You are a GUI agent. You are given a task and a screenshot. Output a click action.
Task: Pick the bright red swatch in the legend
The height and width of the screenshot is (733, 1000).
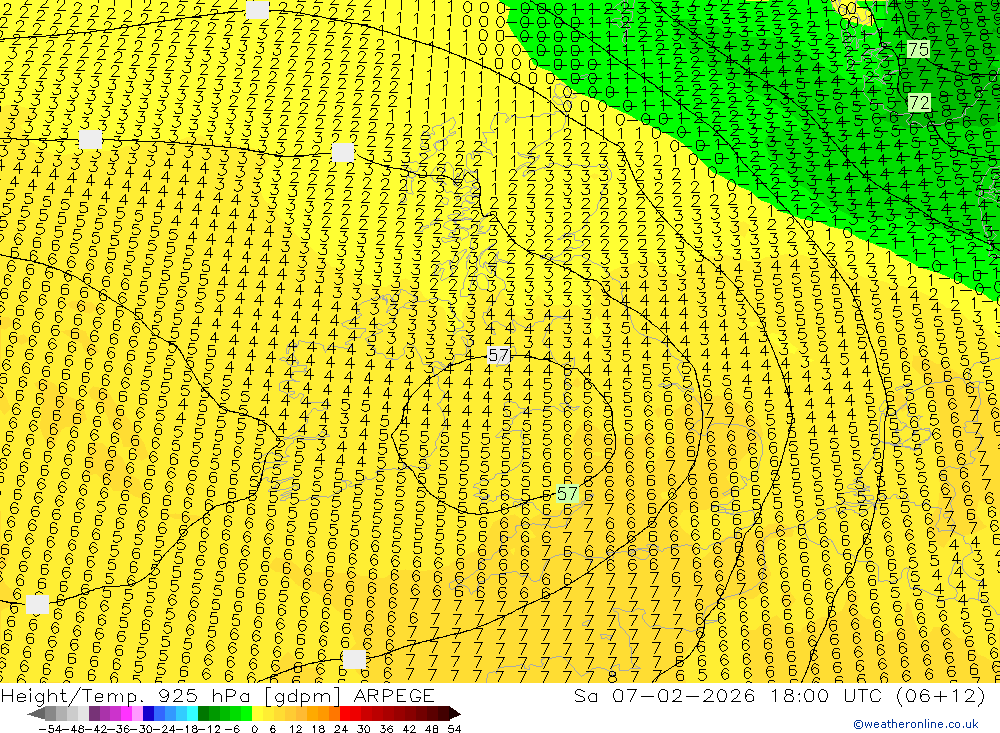[x=345, y=713]
